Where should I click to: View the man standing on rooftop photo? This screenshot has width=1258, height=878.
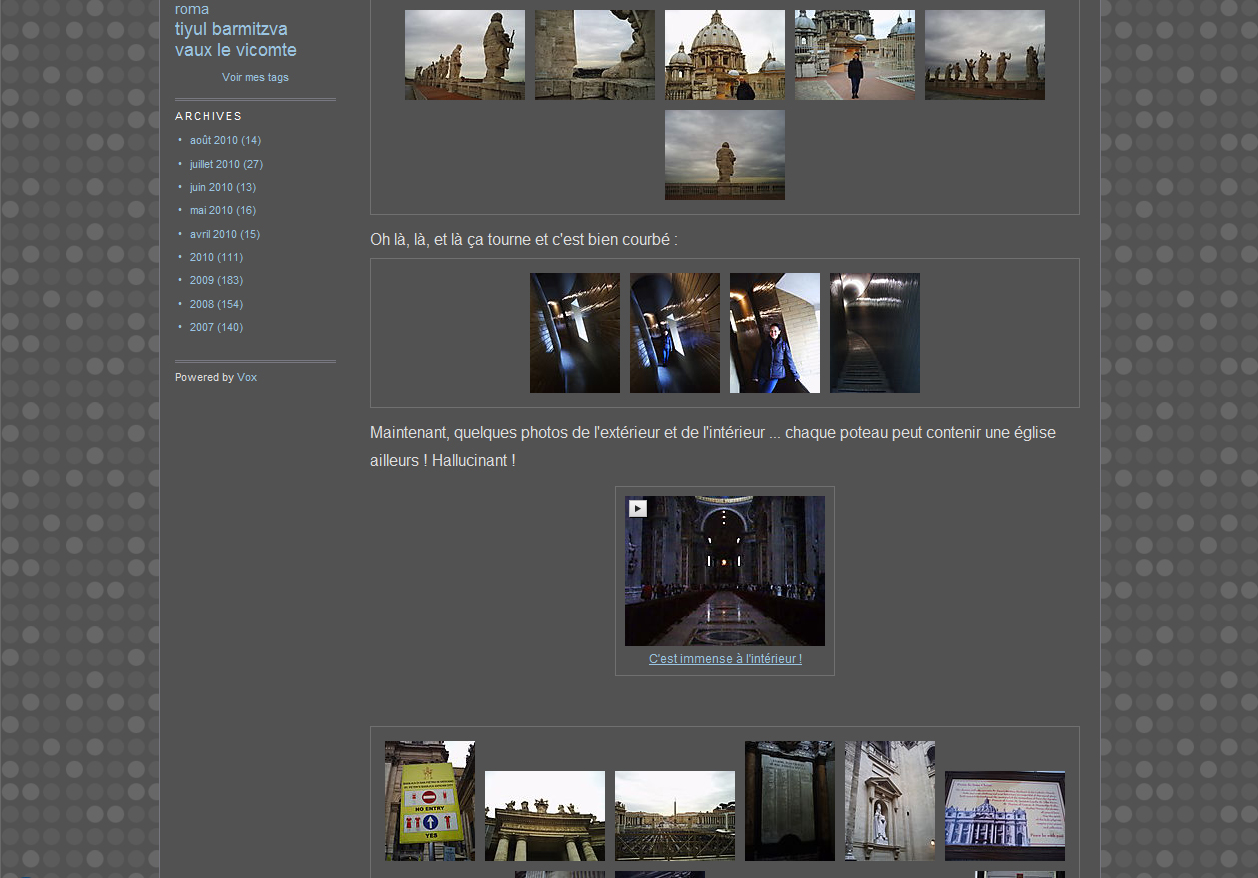tap(854, 55)
